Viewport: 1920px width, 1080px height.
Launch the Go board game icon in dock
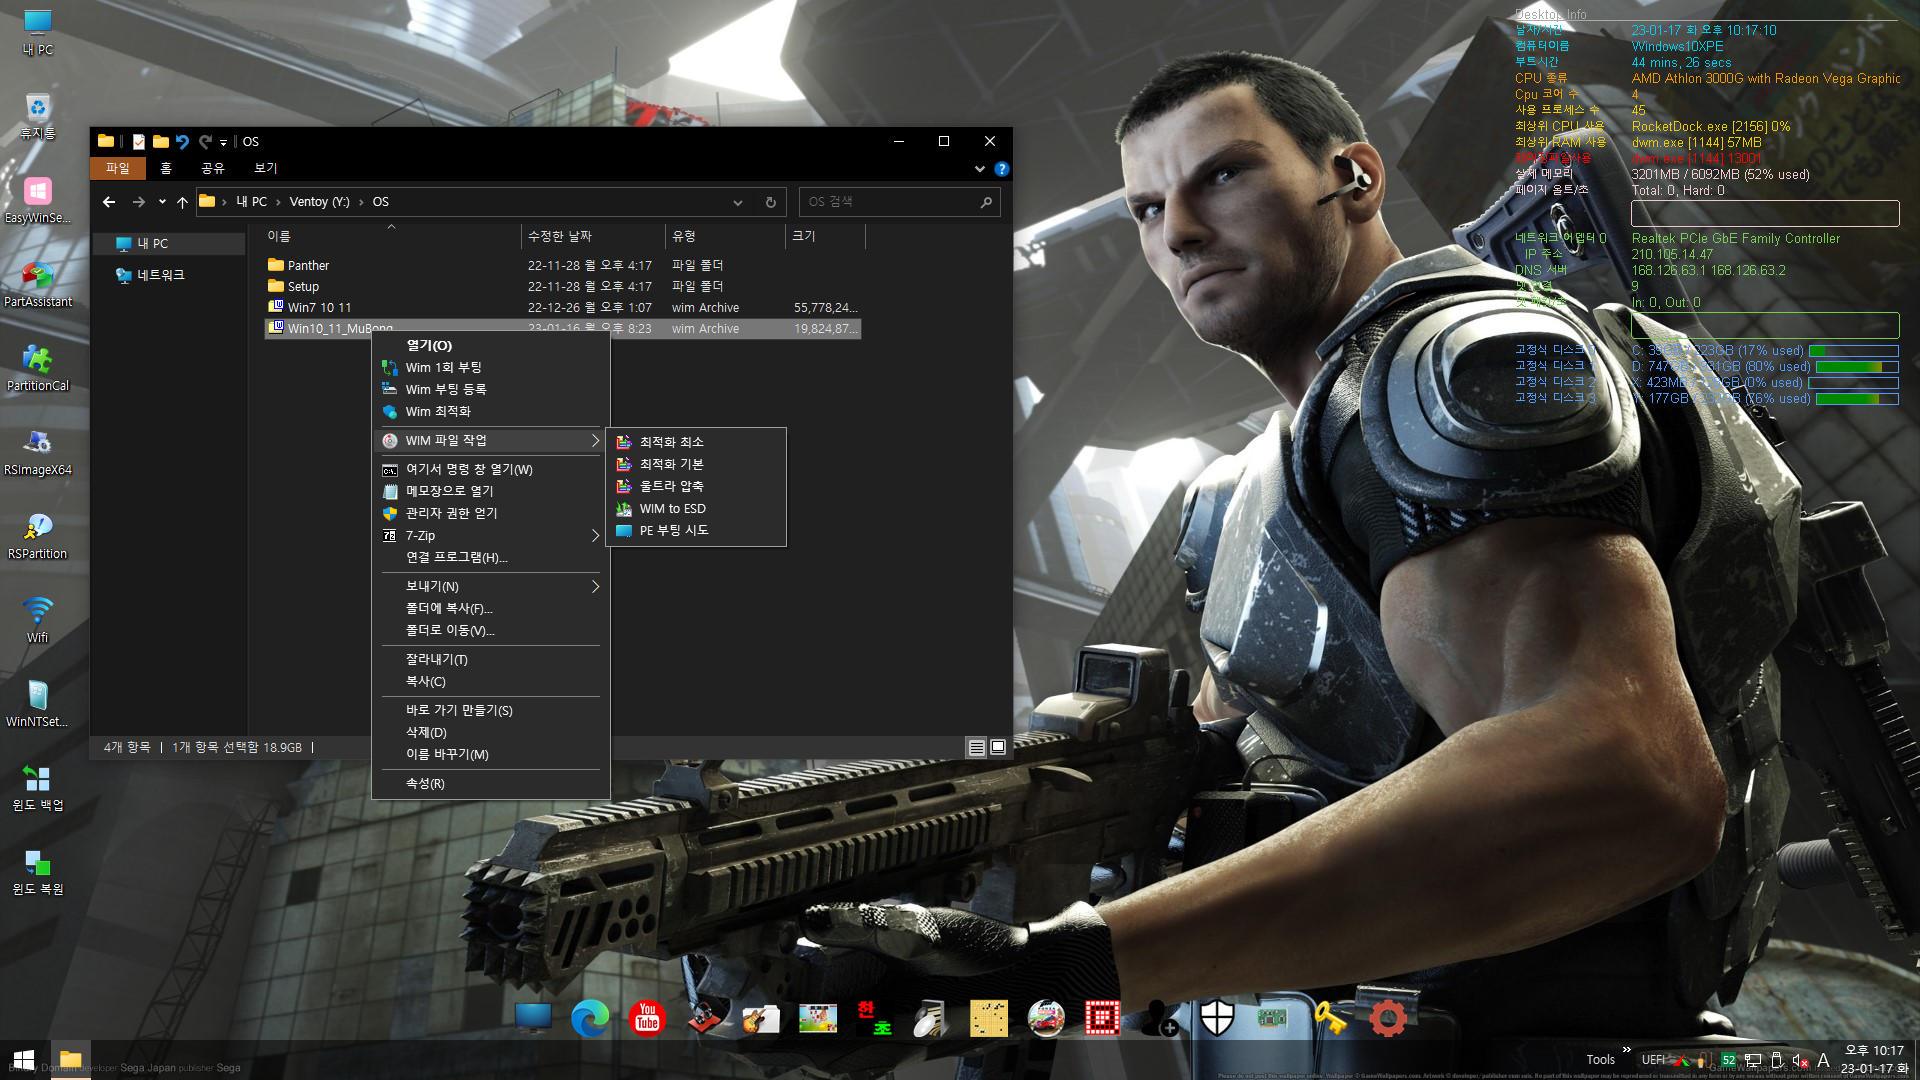(988, 1018)
